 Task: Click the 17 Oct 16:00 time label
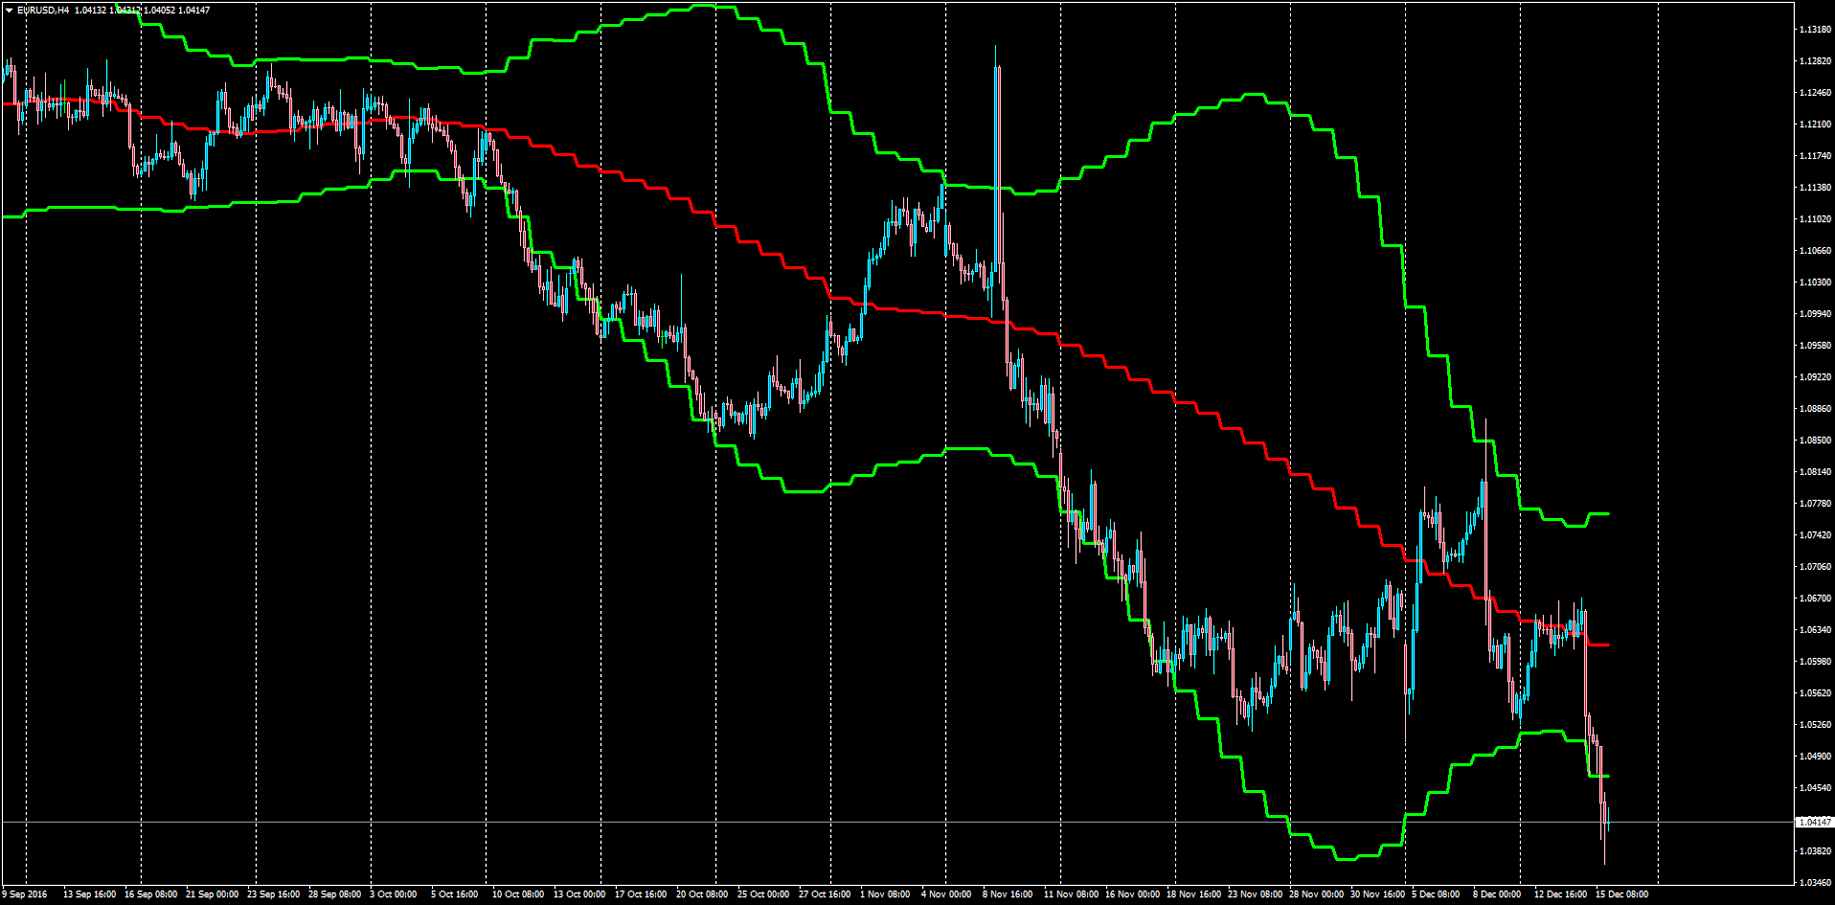[x=641, y=894]
